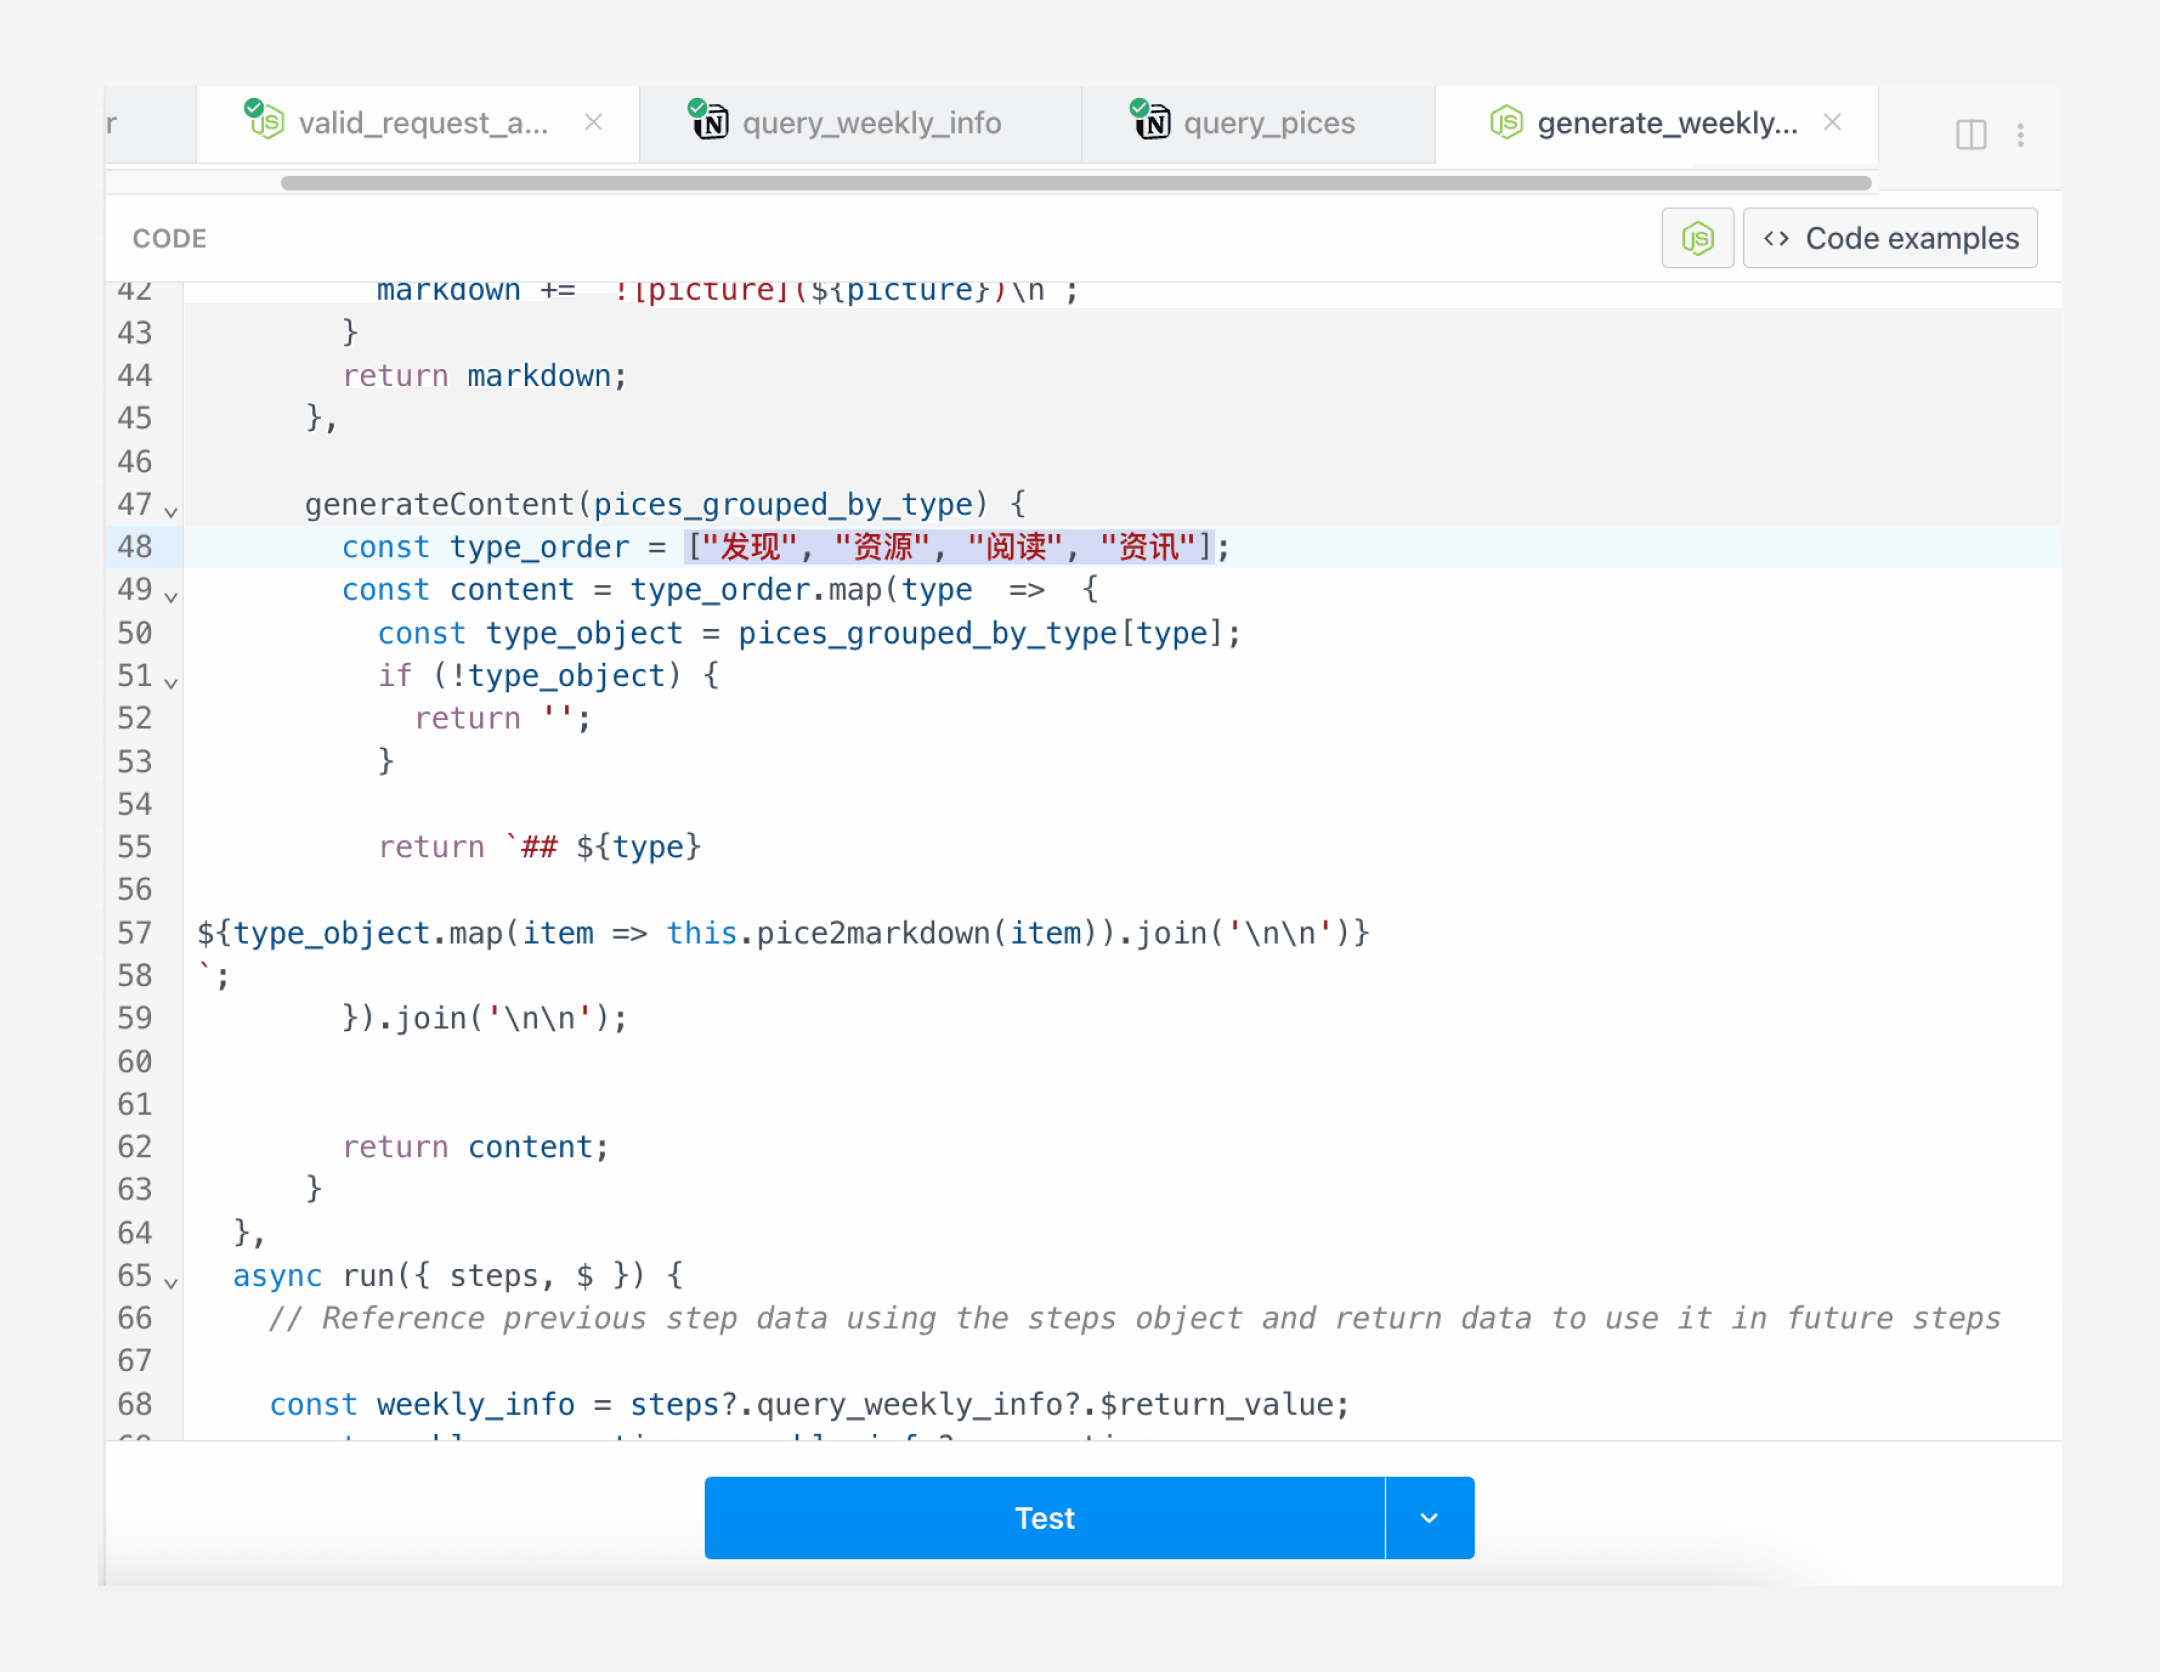This screenshot has height=1672, width=2160.
Task: Click the Node.js icon on generate_weekly tab
Action: click(x=1505, y=122)
